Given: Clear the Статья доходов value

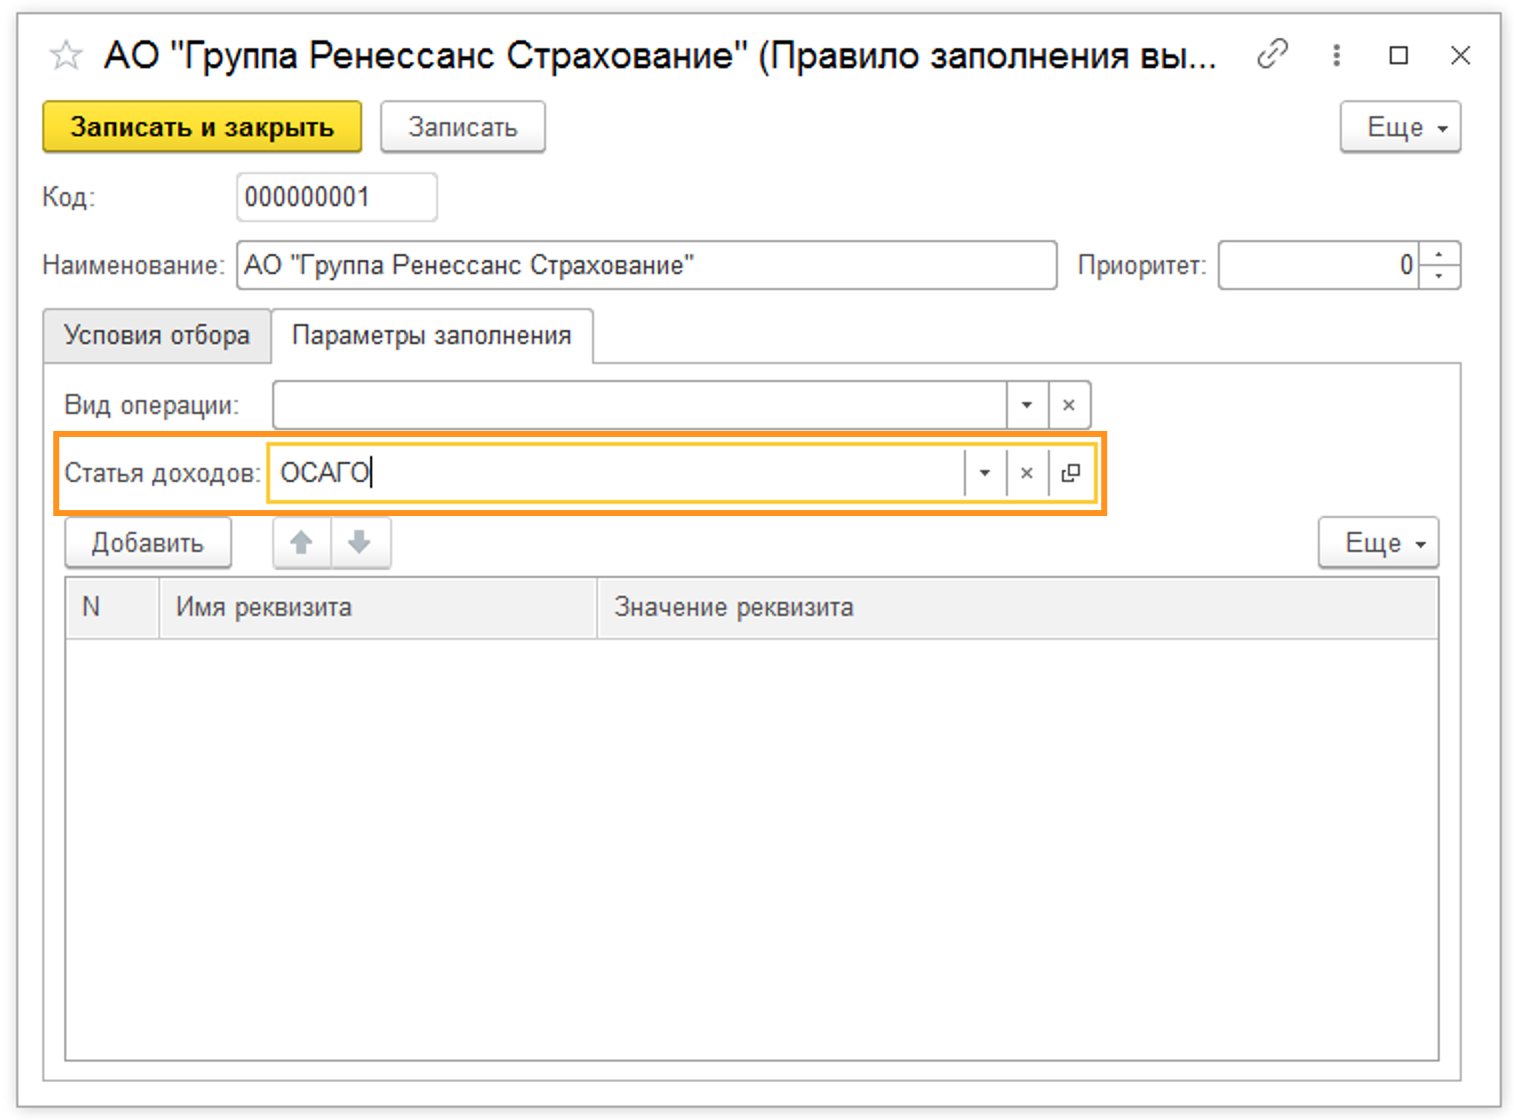Looking at the screenshot, I should coord(1027,473).
